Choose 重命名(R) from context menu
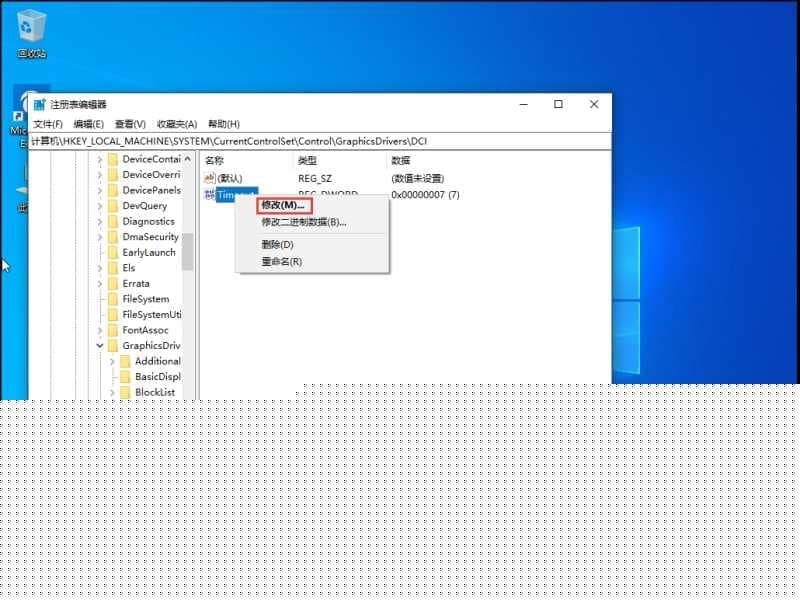This screenshot has height=600, width=800. click(282, 262)
